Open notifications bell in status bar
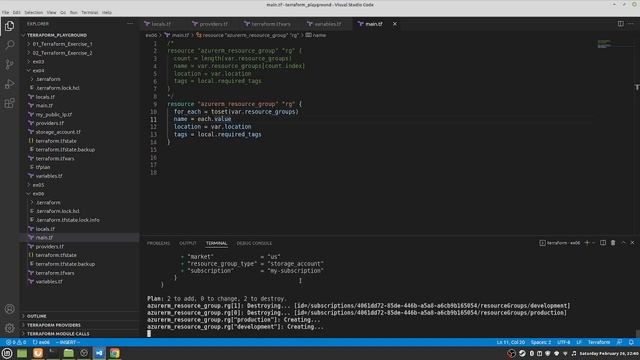640x360 pixels. click(631, 342)
